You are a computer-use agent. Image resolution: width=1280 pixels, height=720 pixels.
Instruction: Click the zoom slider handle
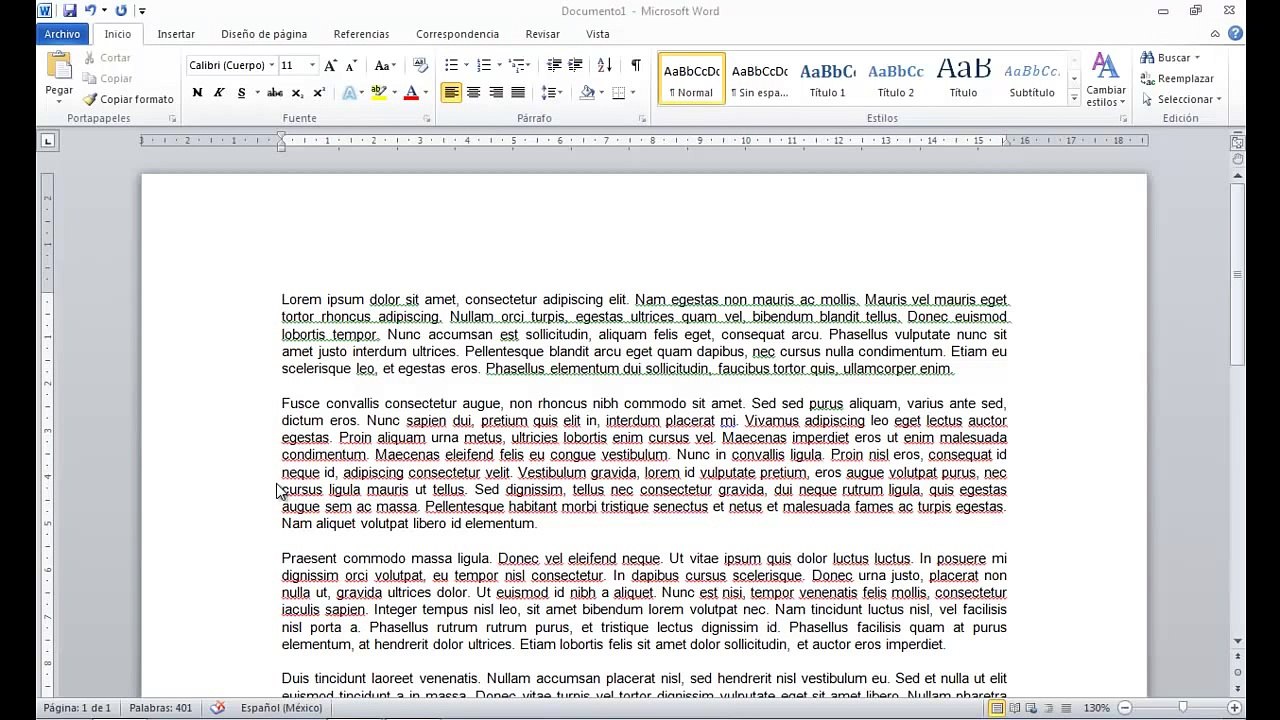(x=1183, y=708)
